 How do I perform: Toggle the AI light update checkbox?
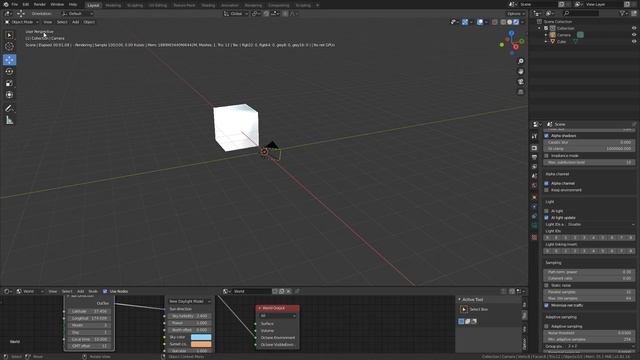[x=547, y=218]
